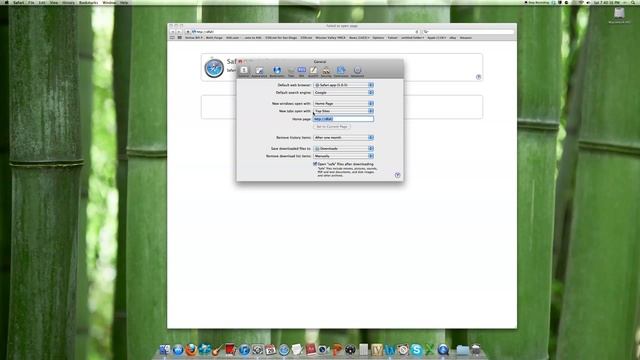Viewport: 640px width, 360px height.
Task: Open Remove download list items dropdown
Action: pos(343,156)
